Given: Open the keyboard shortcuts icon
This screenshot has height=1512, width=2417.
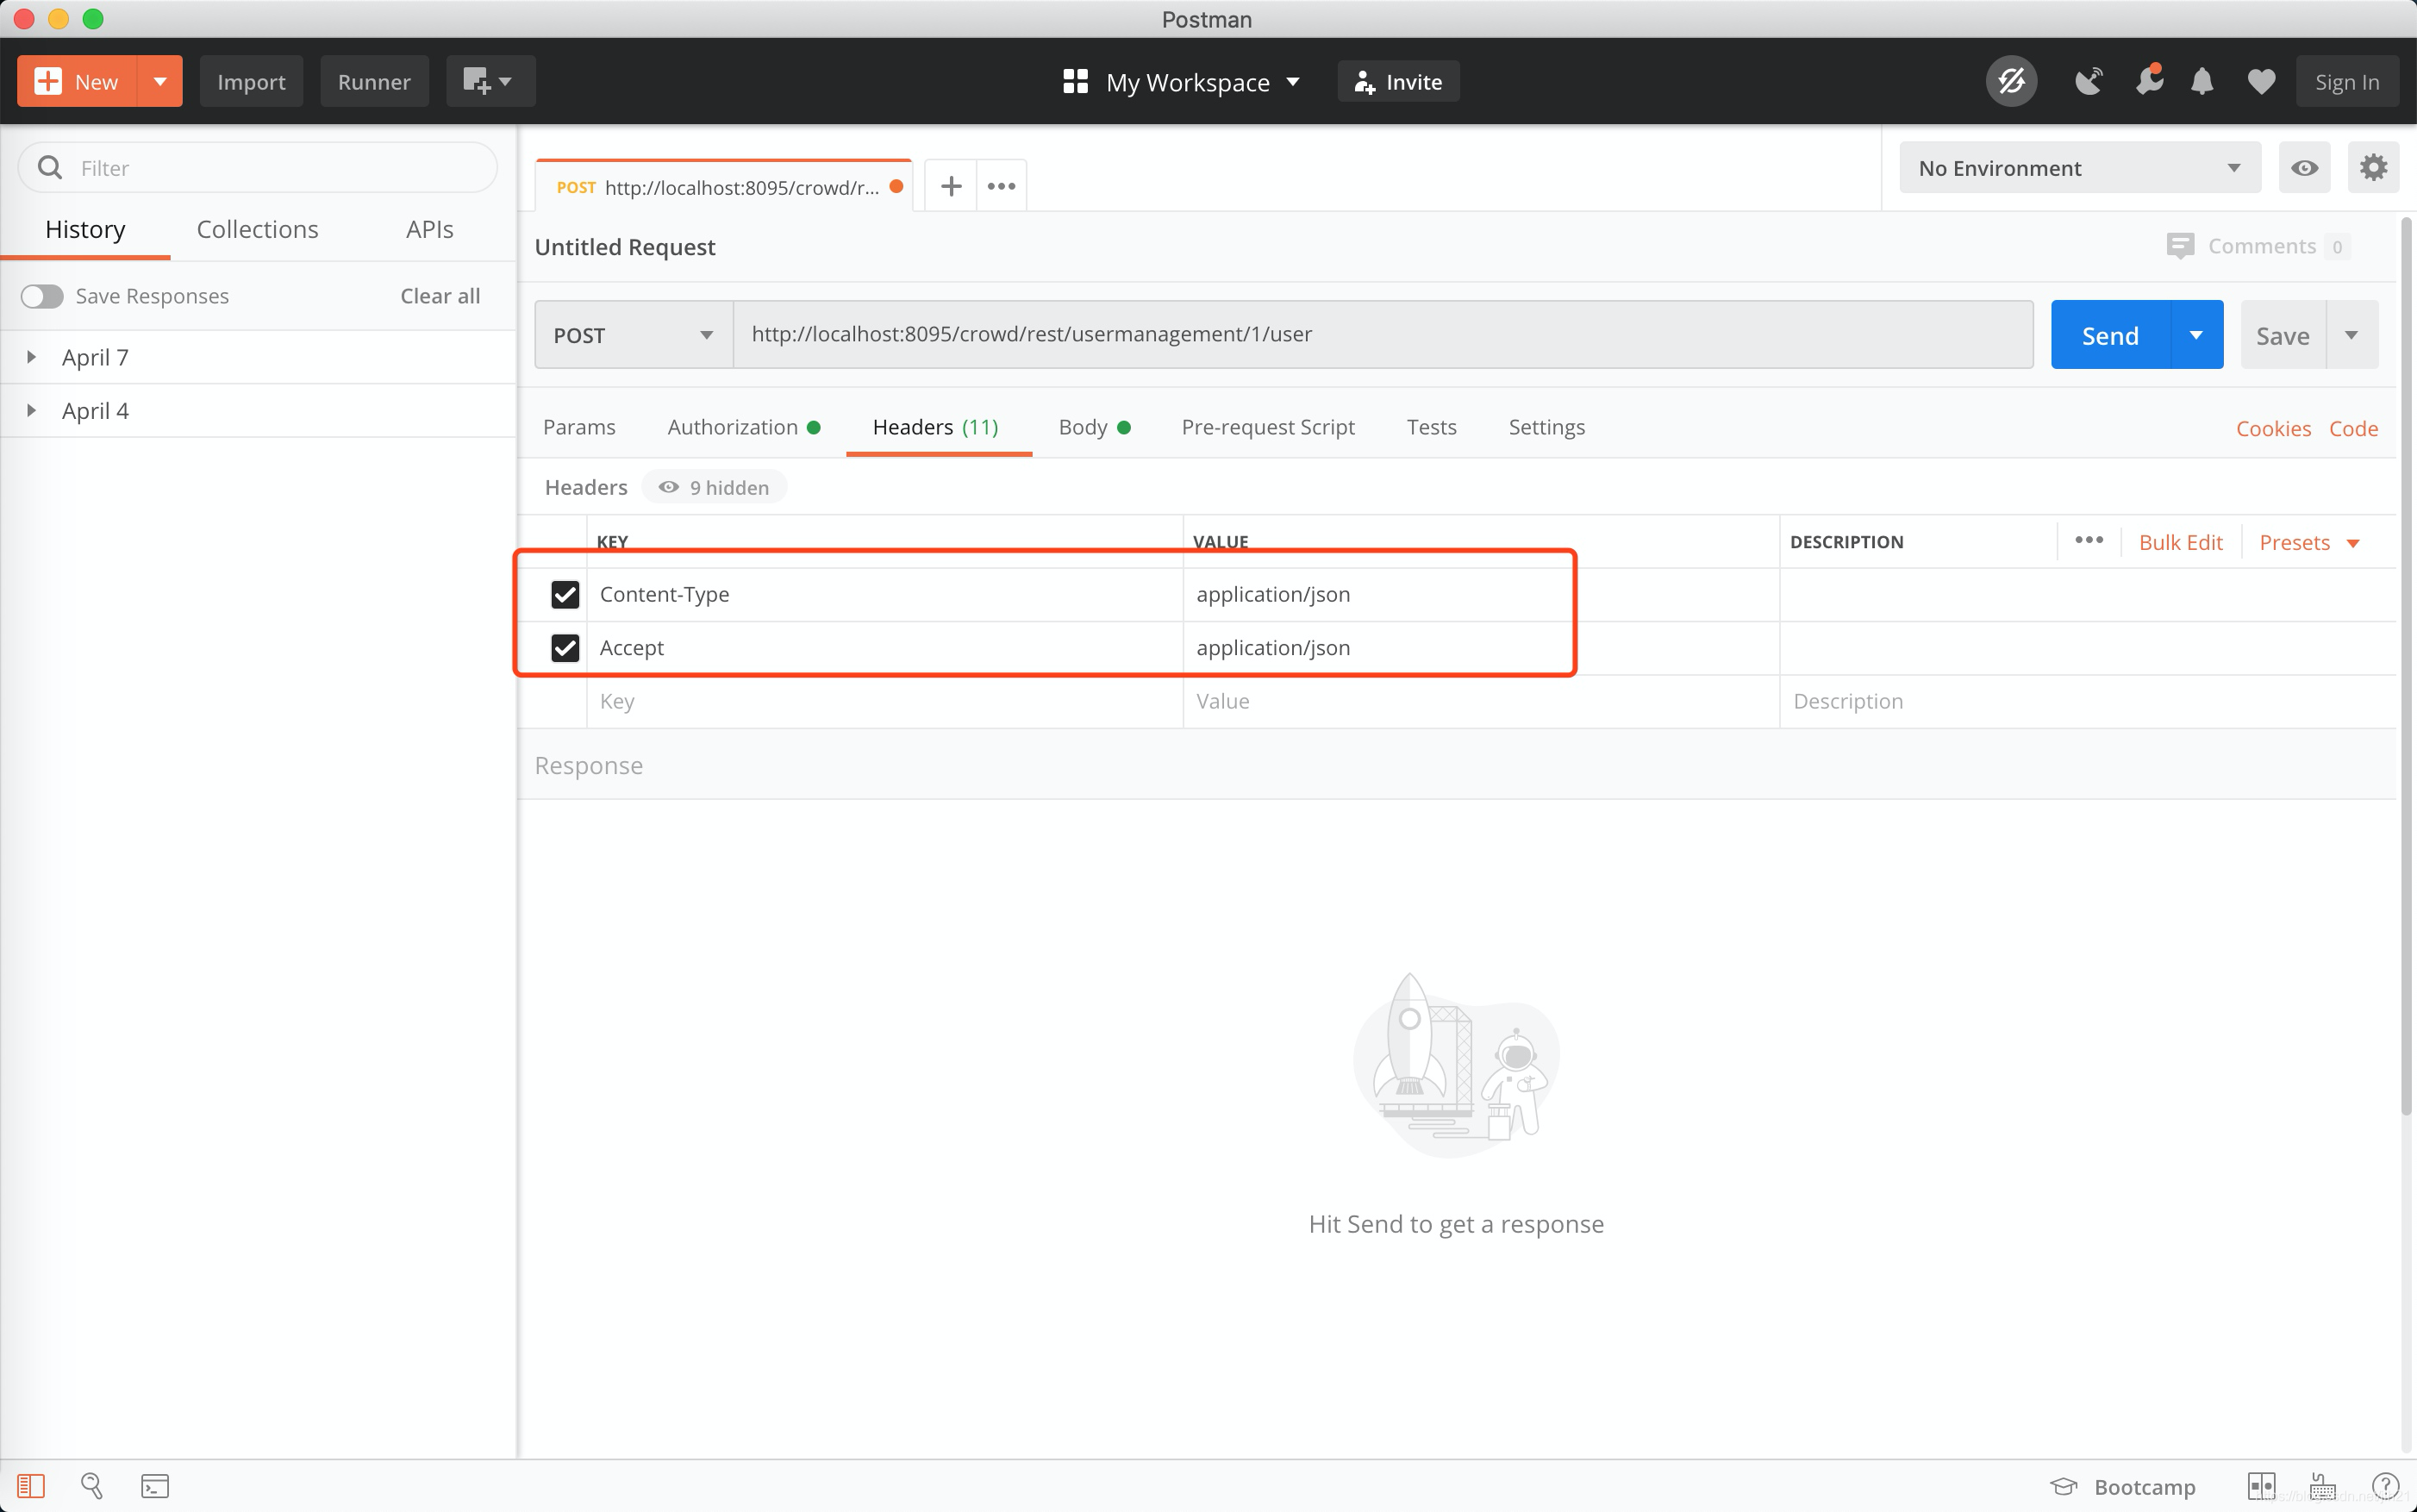Looking at the screenshot, I should [2323, 1486].
